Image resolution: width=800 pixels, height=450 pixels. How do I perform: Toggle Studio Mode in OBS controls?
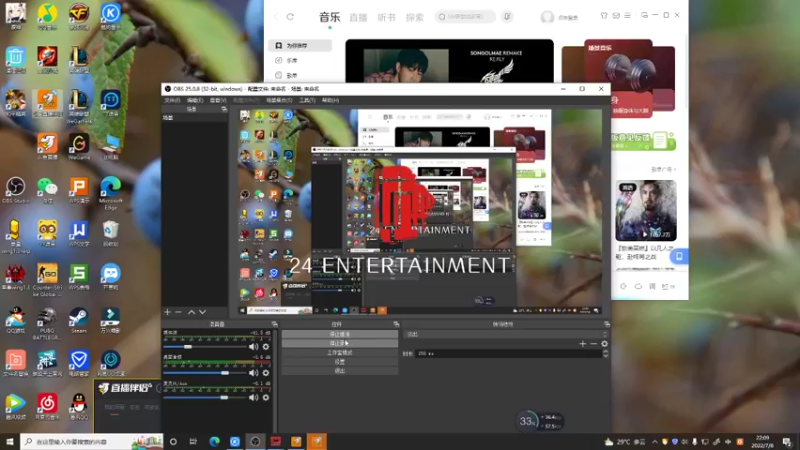(340, 353)
